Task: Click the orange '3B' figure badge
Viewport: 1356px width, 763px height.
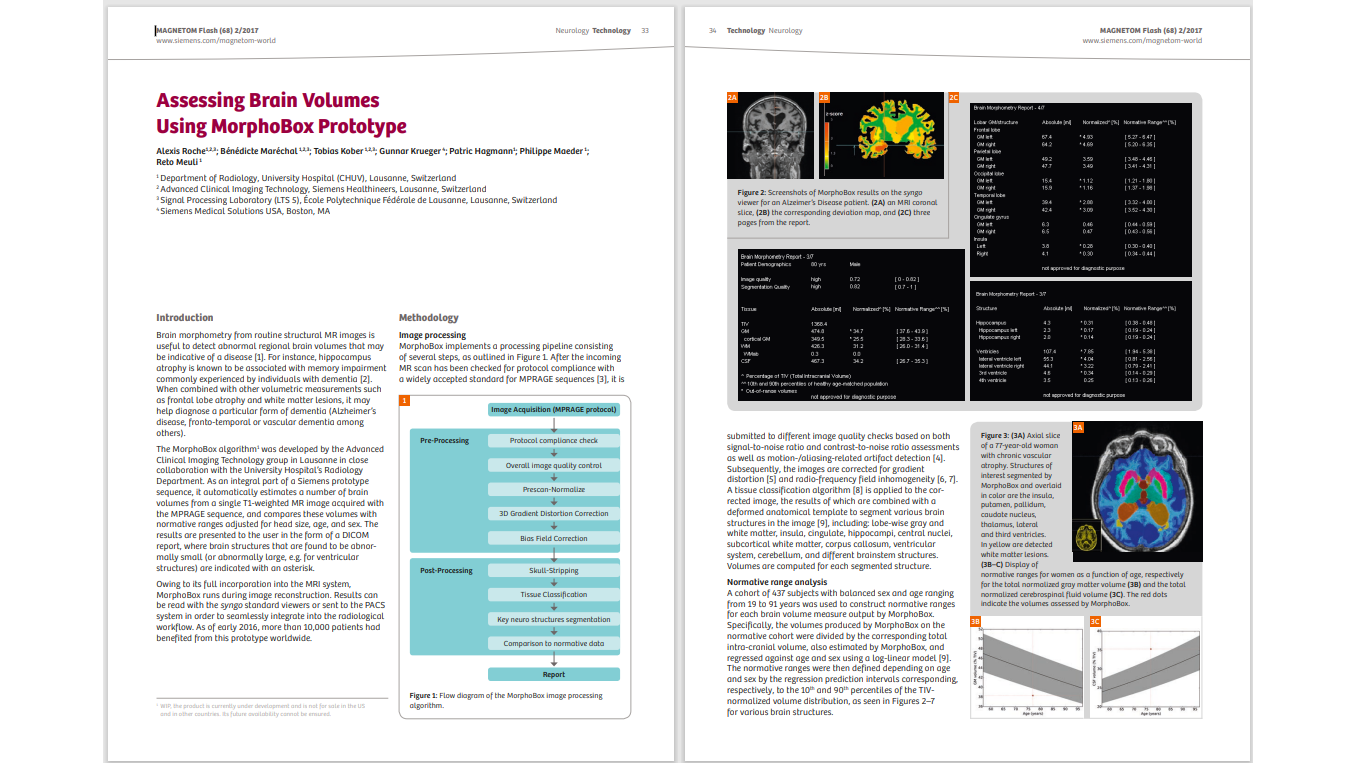Action: [x=976, y=621]
